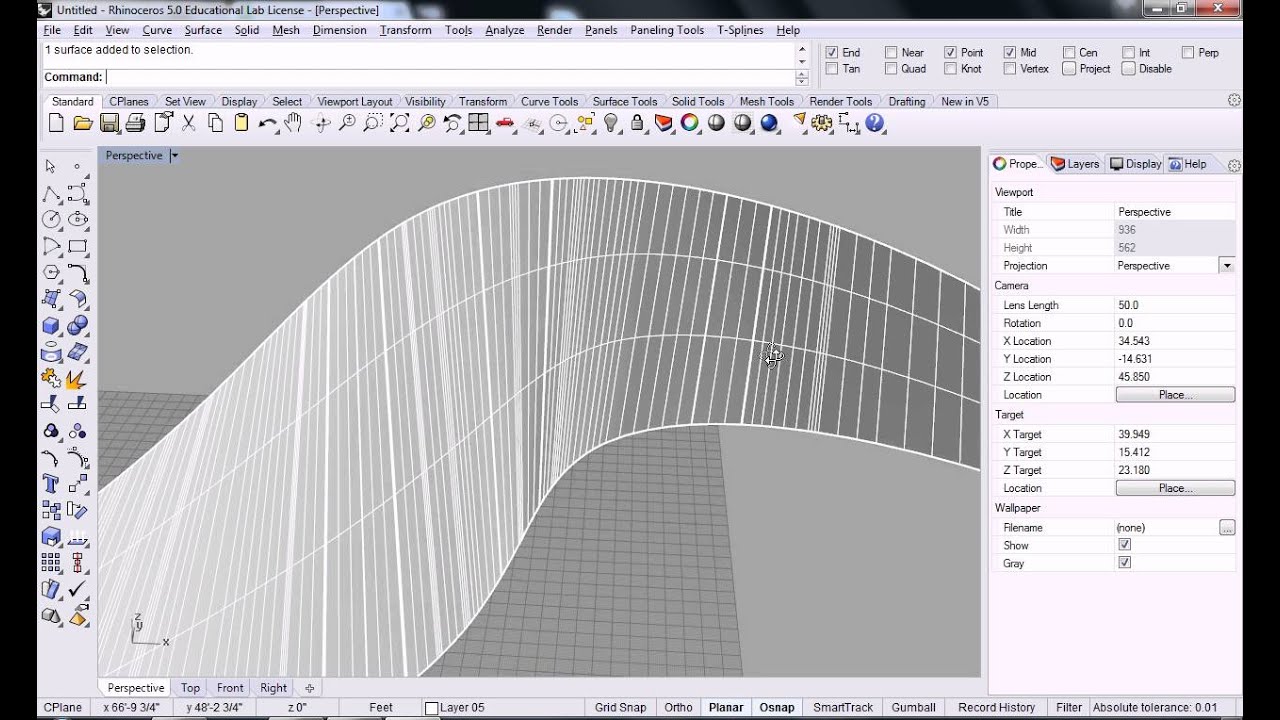Open a file using the folder icon
The image size is (1280, 720).
pos(83,123)
